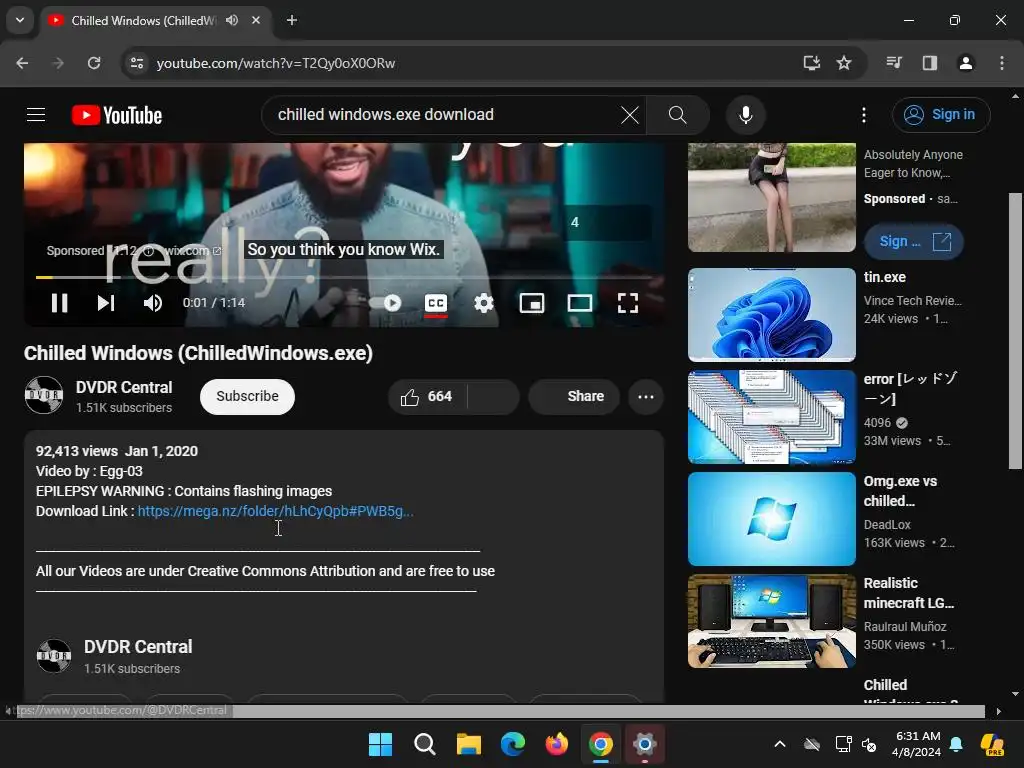Screen dimensions: 1024x768
Task: Switch to theater mode
Action: click(579, 302)
